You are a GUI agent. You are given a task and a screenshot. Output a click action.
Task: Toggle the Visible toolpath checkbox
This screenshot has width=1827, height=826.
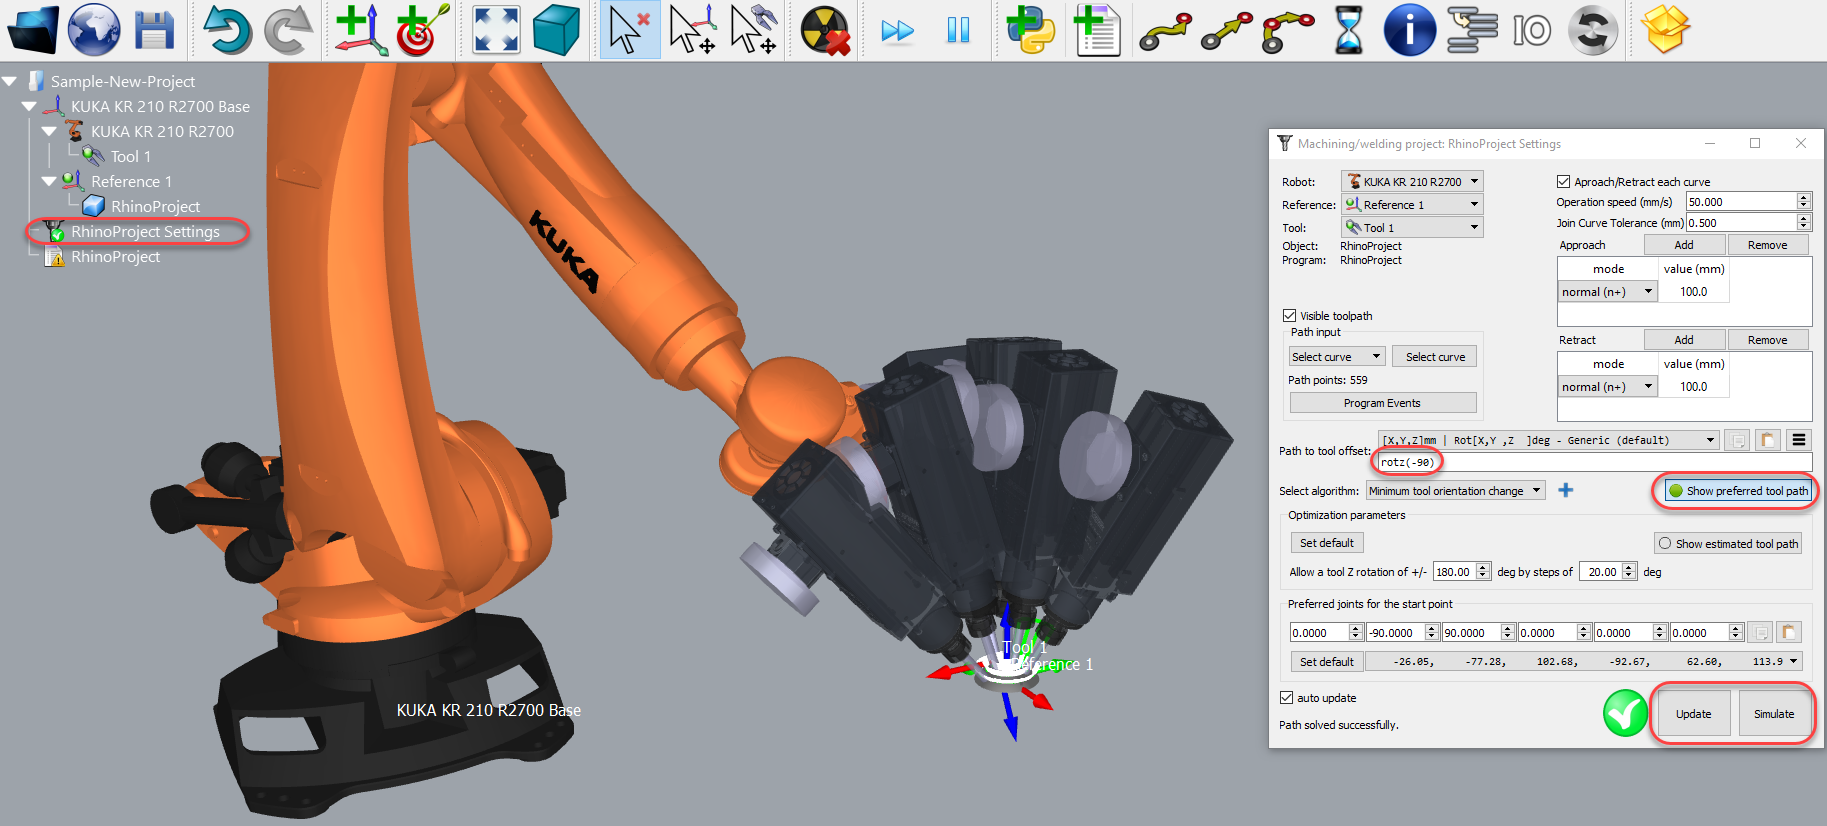click(1290, 316)
